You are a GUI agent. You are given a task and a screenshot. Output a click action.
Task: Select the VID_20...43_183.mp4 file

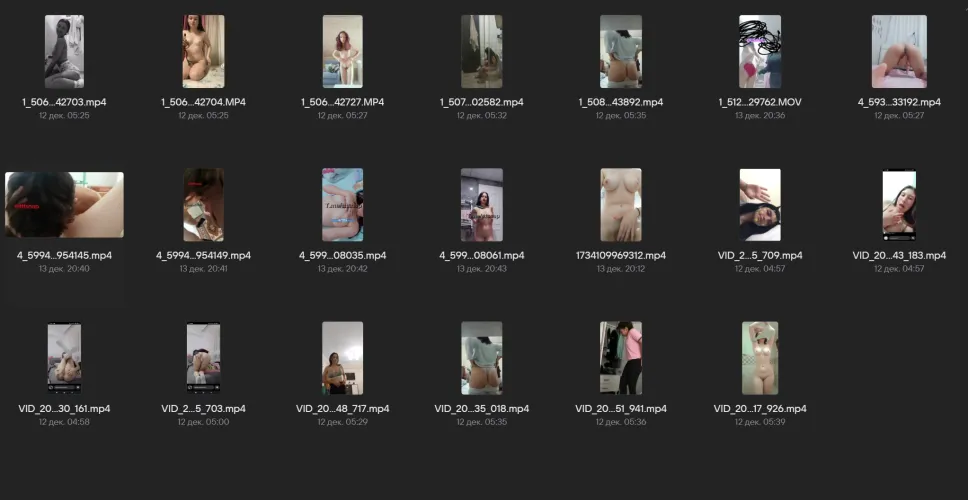click(899, 205)
